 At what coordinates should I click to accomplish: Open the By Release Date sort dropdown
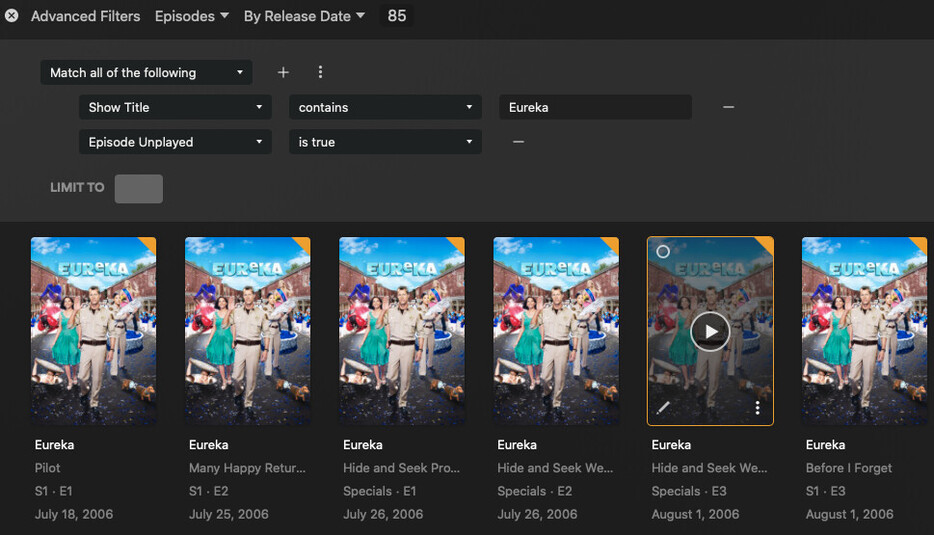coord(304,16)
